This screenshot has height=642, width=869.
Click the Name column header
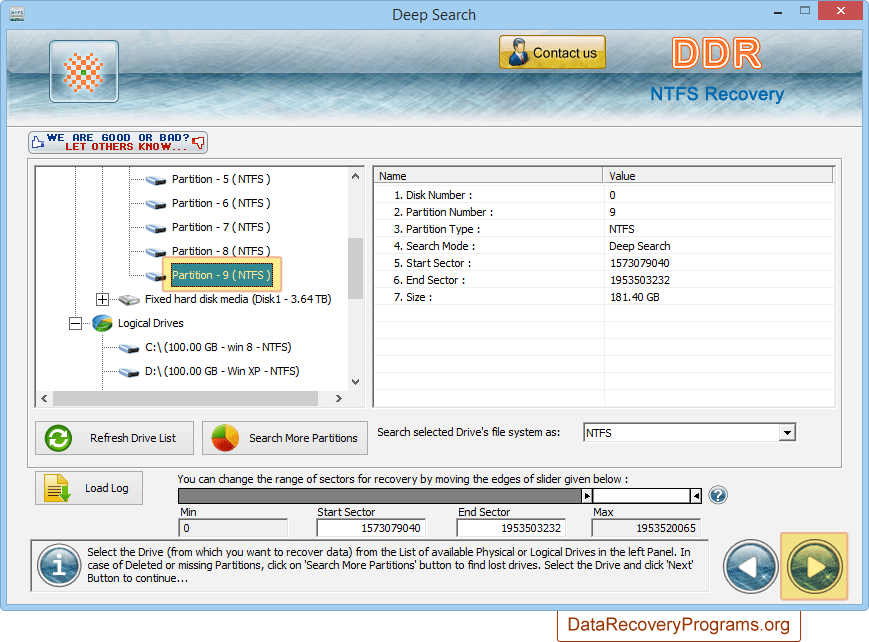[488, 176]
